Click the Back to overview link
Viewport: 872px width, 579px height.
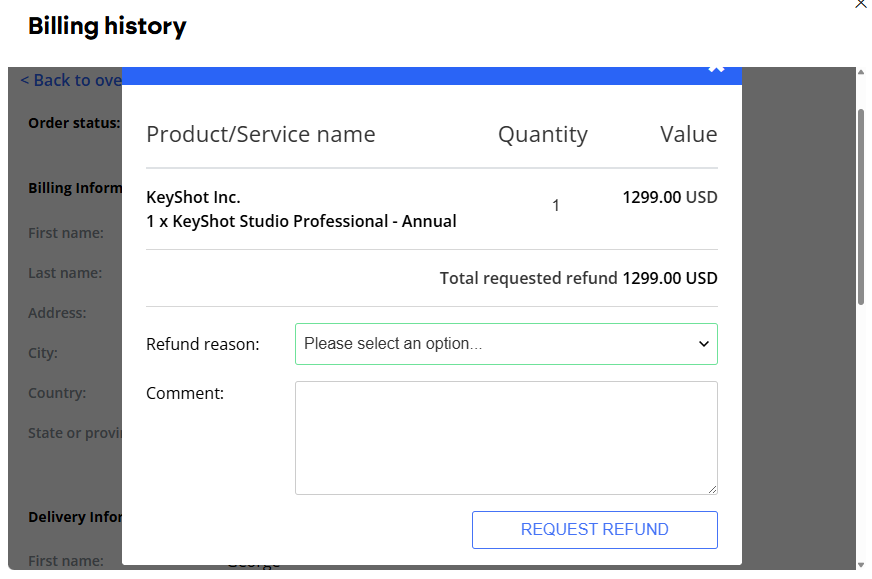pyautogui.click(x=71, y=80)
